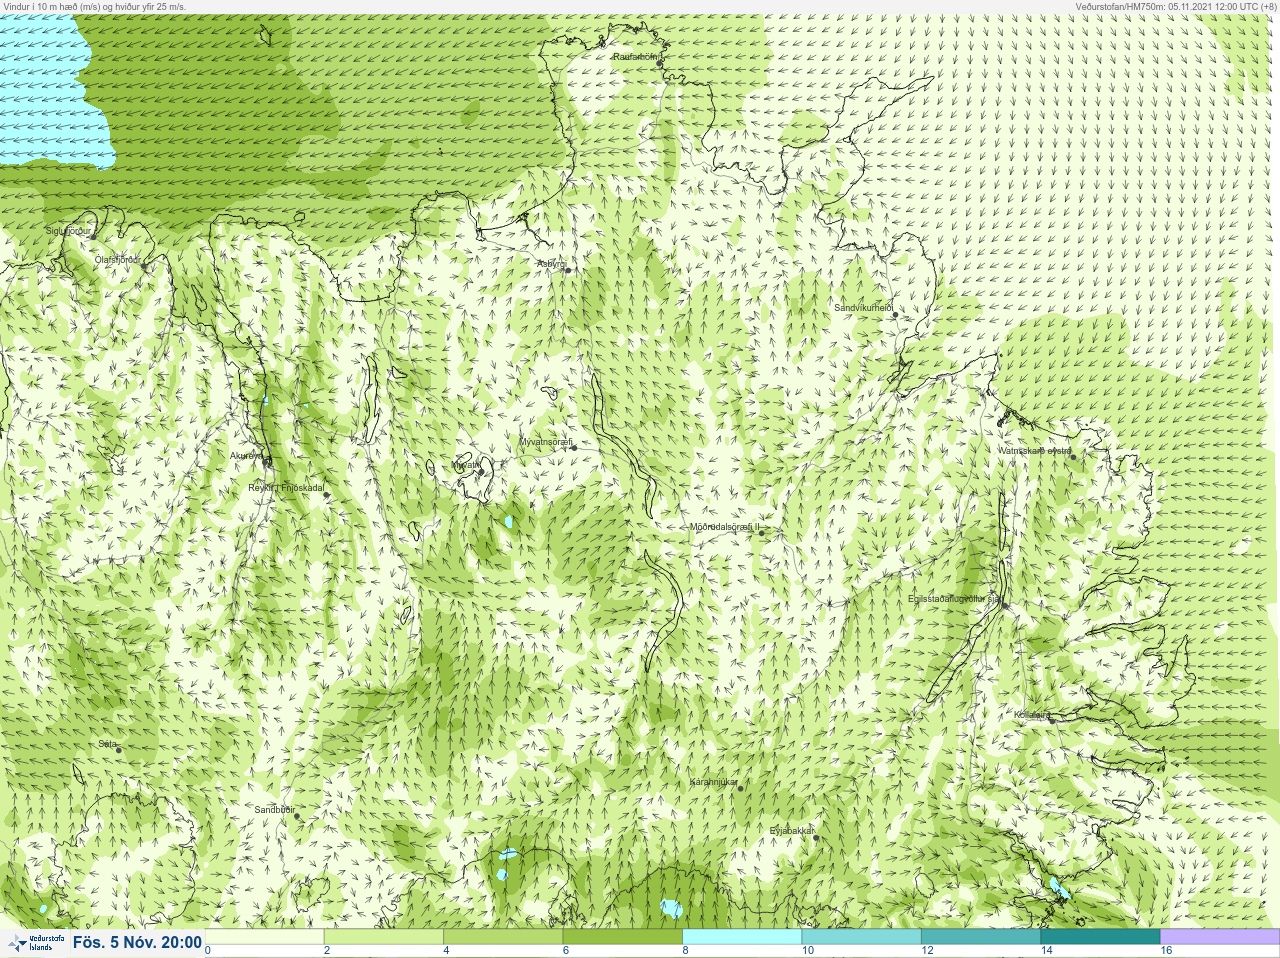This screenshot has height=958, width=1280.
Task: Click the Ólafsfjörður station label
Action: tap(117, 259)
